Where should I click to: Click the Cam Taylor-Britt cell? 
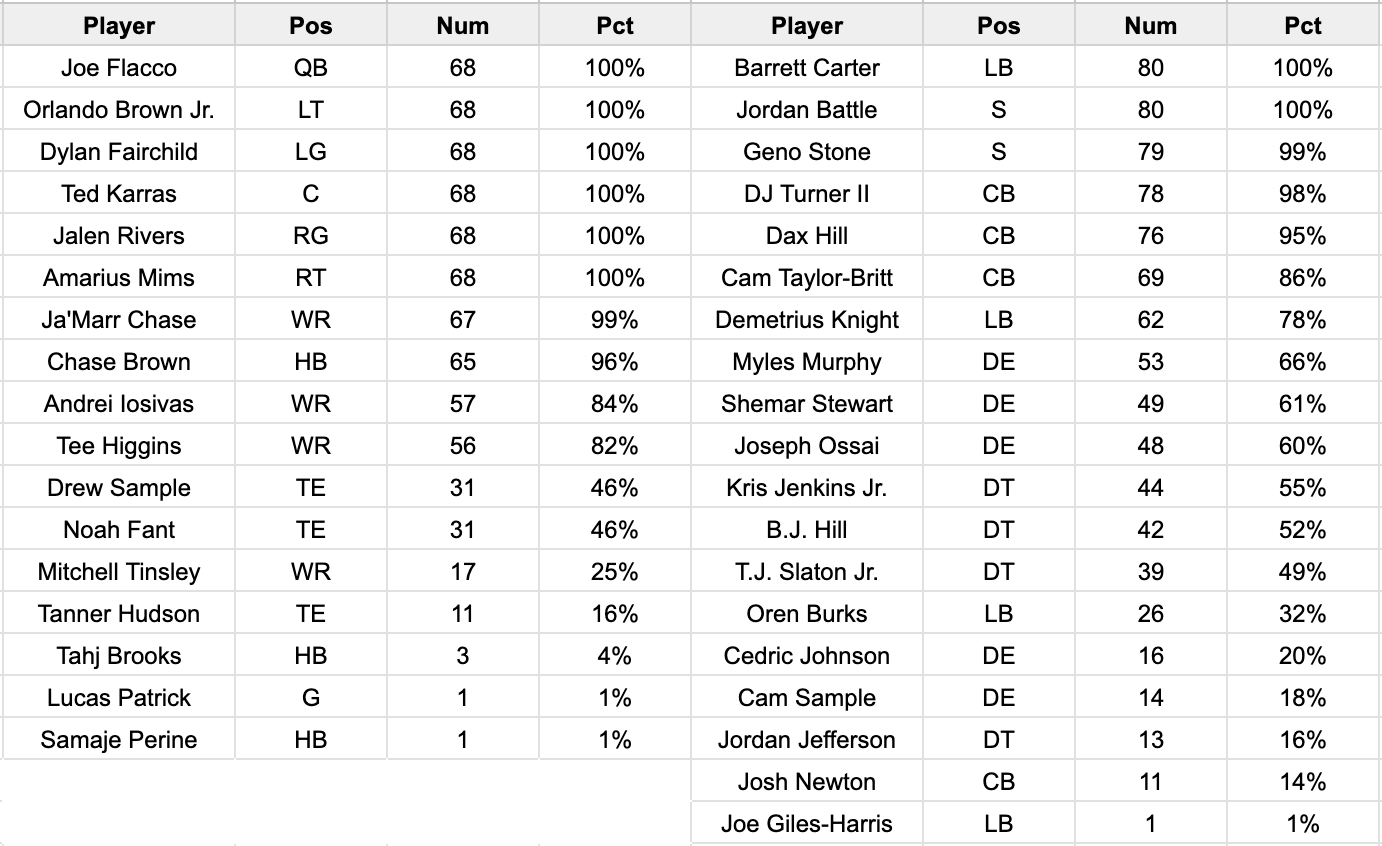point(806,278)
